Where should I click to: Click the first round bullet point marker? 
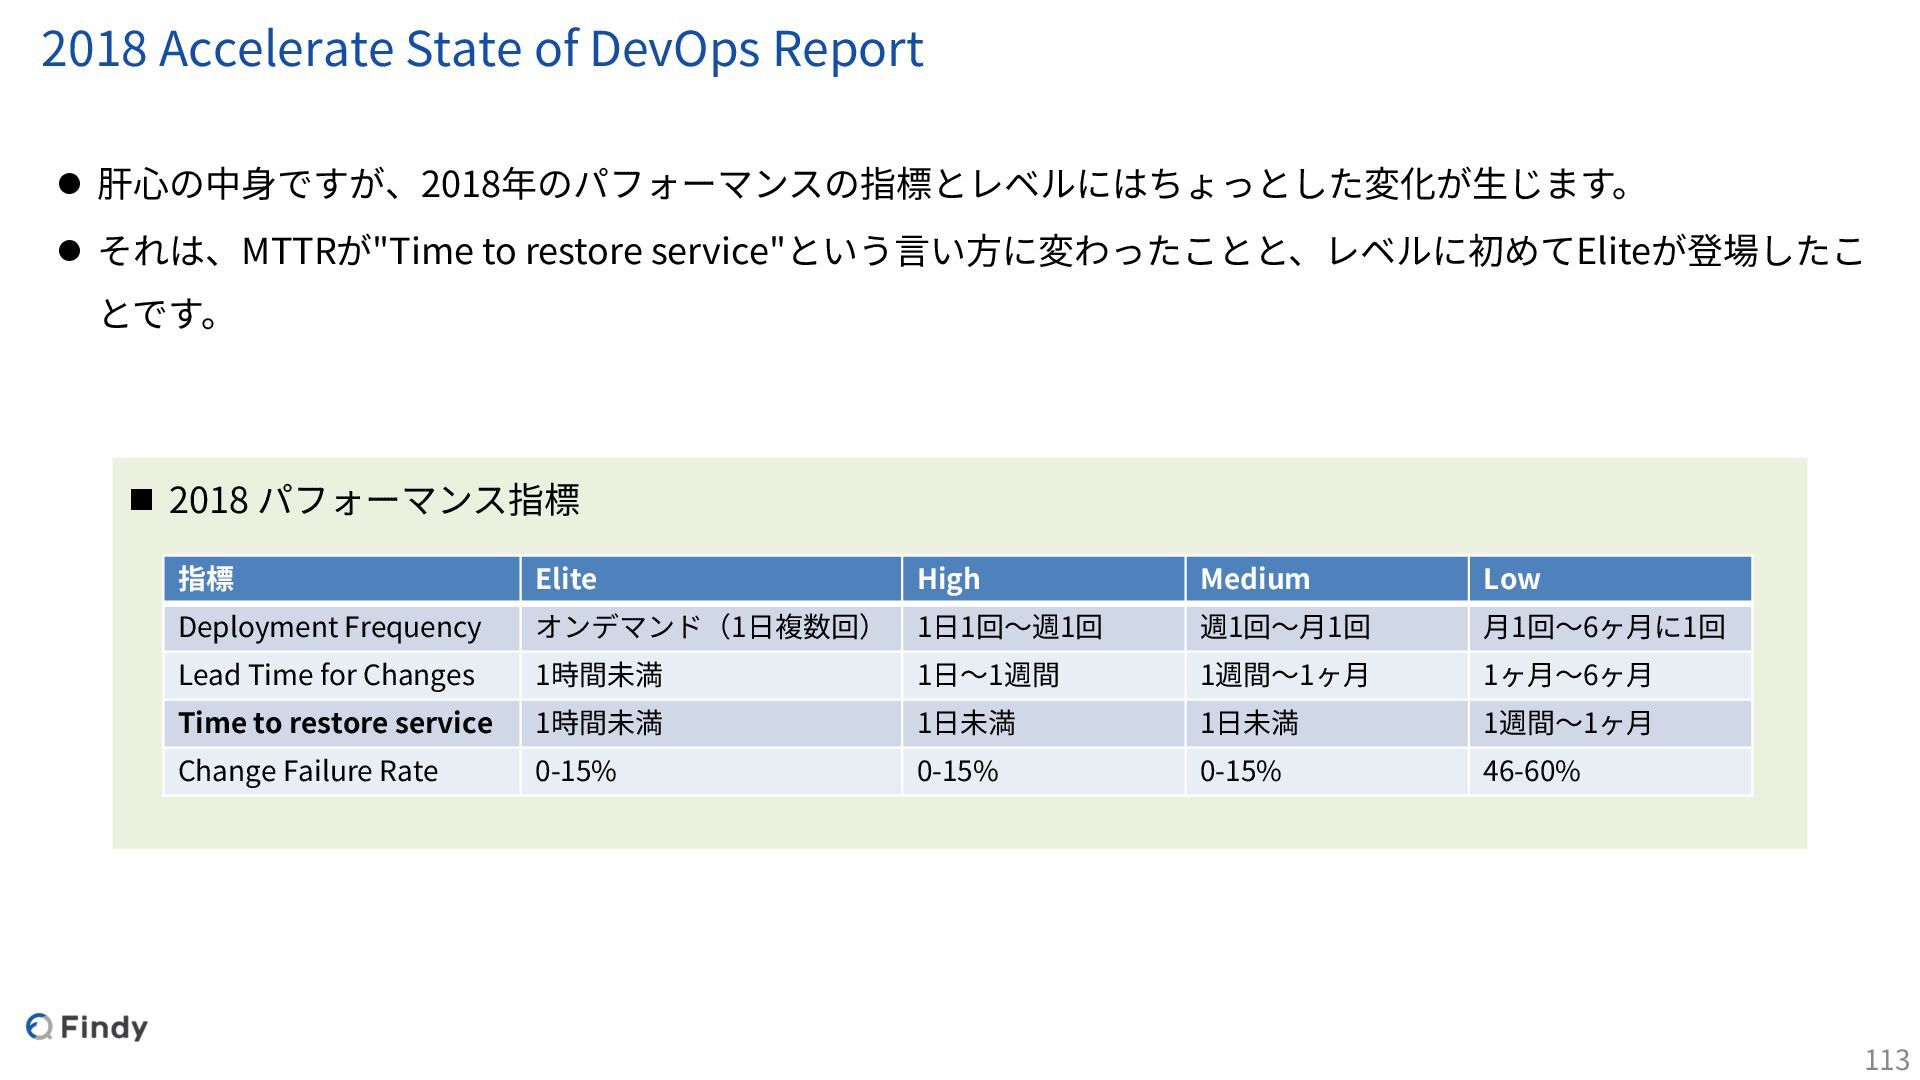(x=69, y=184)
